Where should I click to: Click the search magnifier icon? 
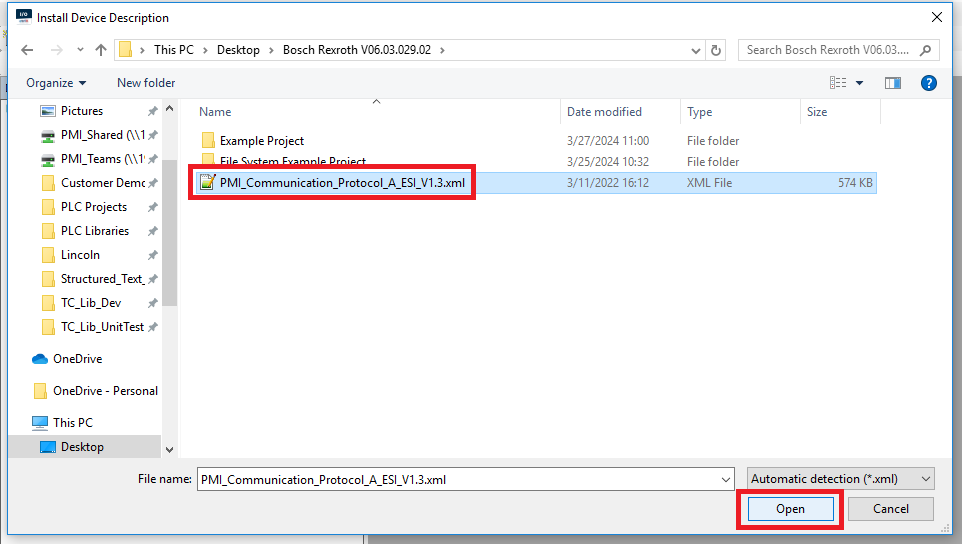pyautogui.click(x=926, y=50)
